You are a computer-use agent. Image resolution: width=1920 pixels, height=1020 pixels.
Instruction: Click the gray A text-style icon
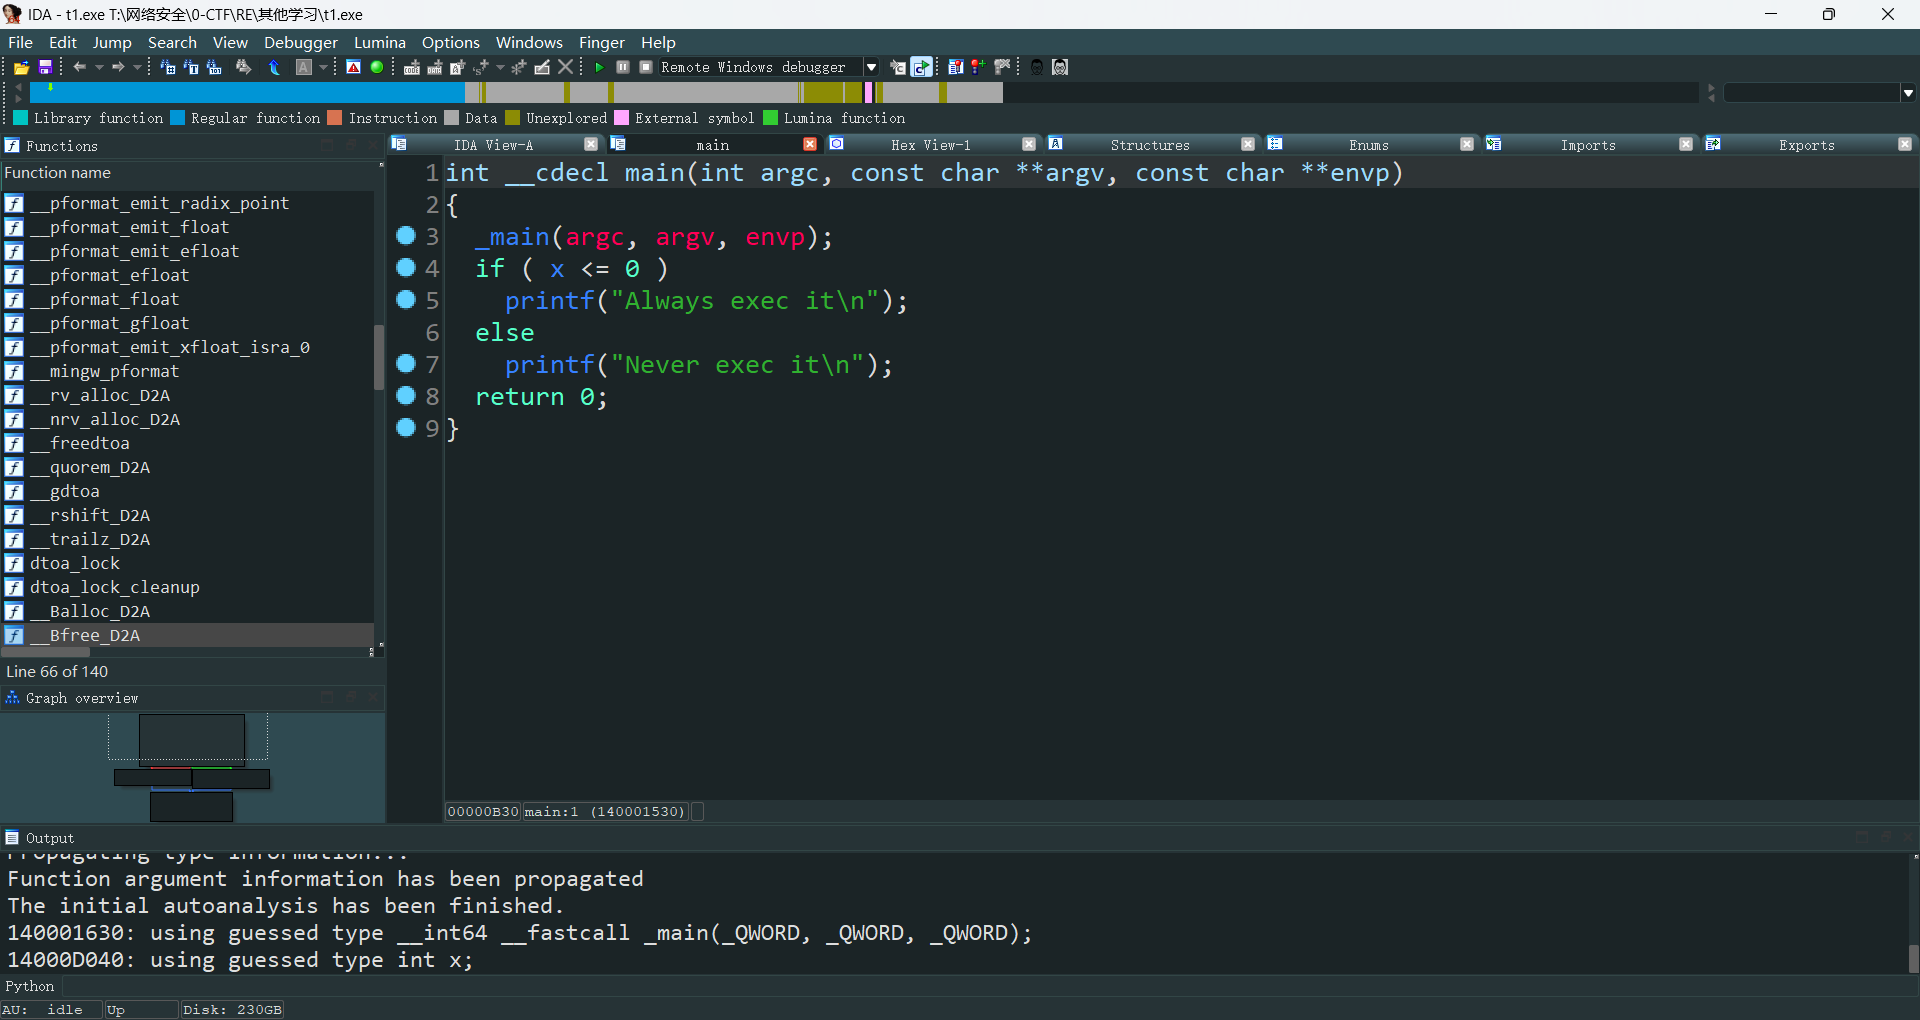[304, 67]
